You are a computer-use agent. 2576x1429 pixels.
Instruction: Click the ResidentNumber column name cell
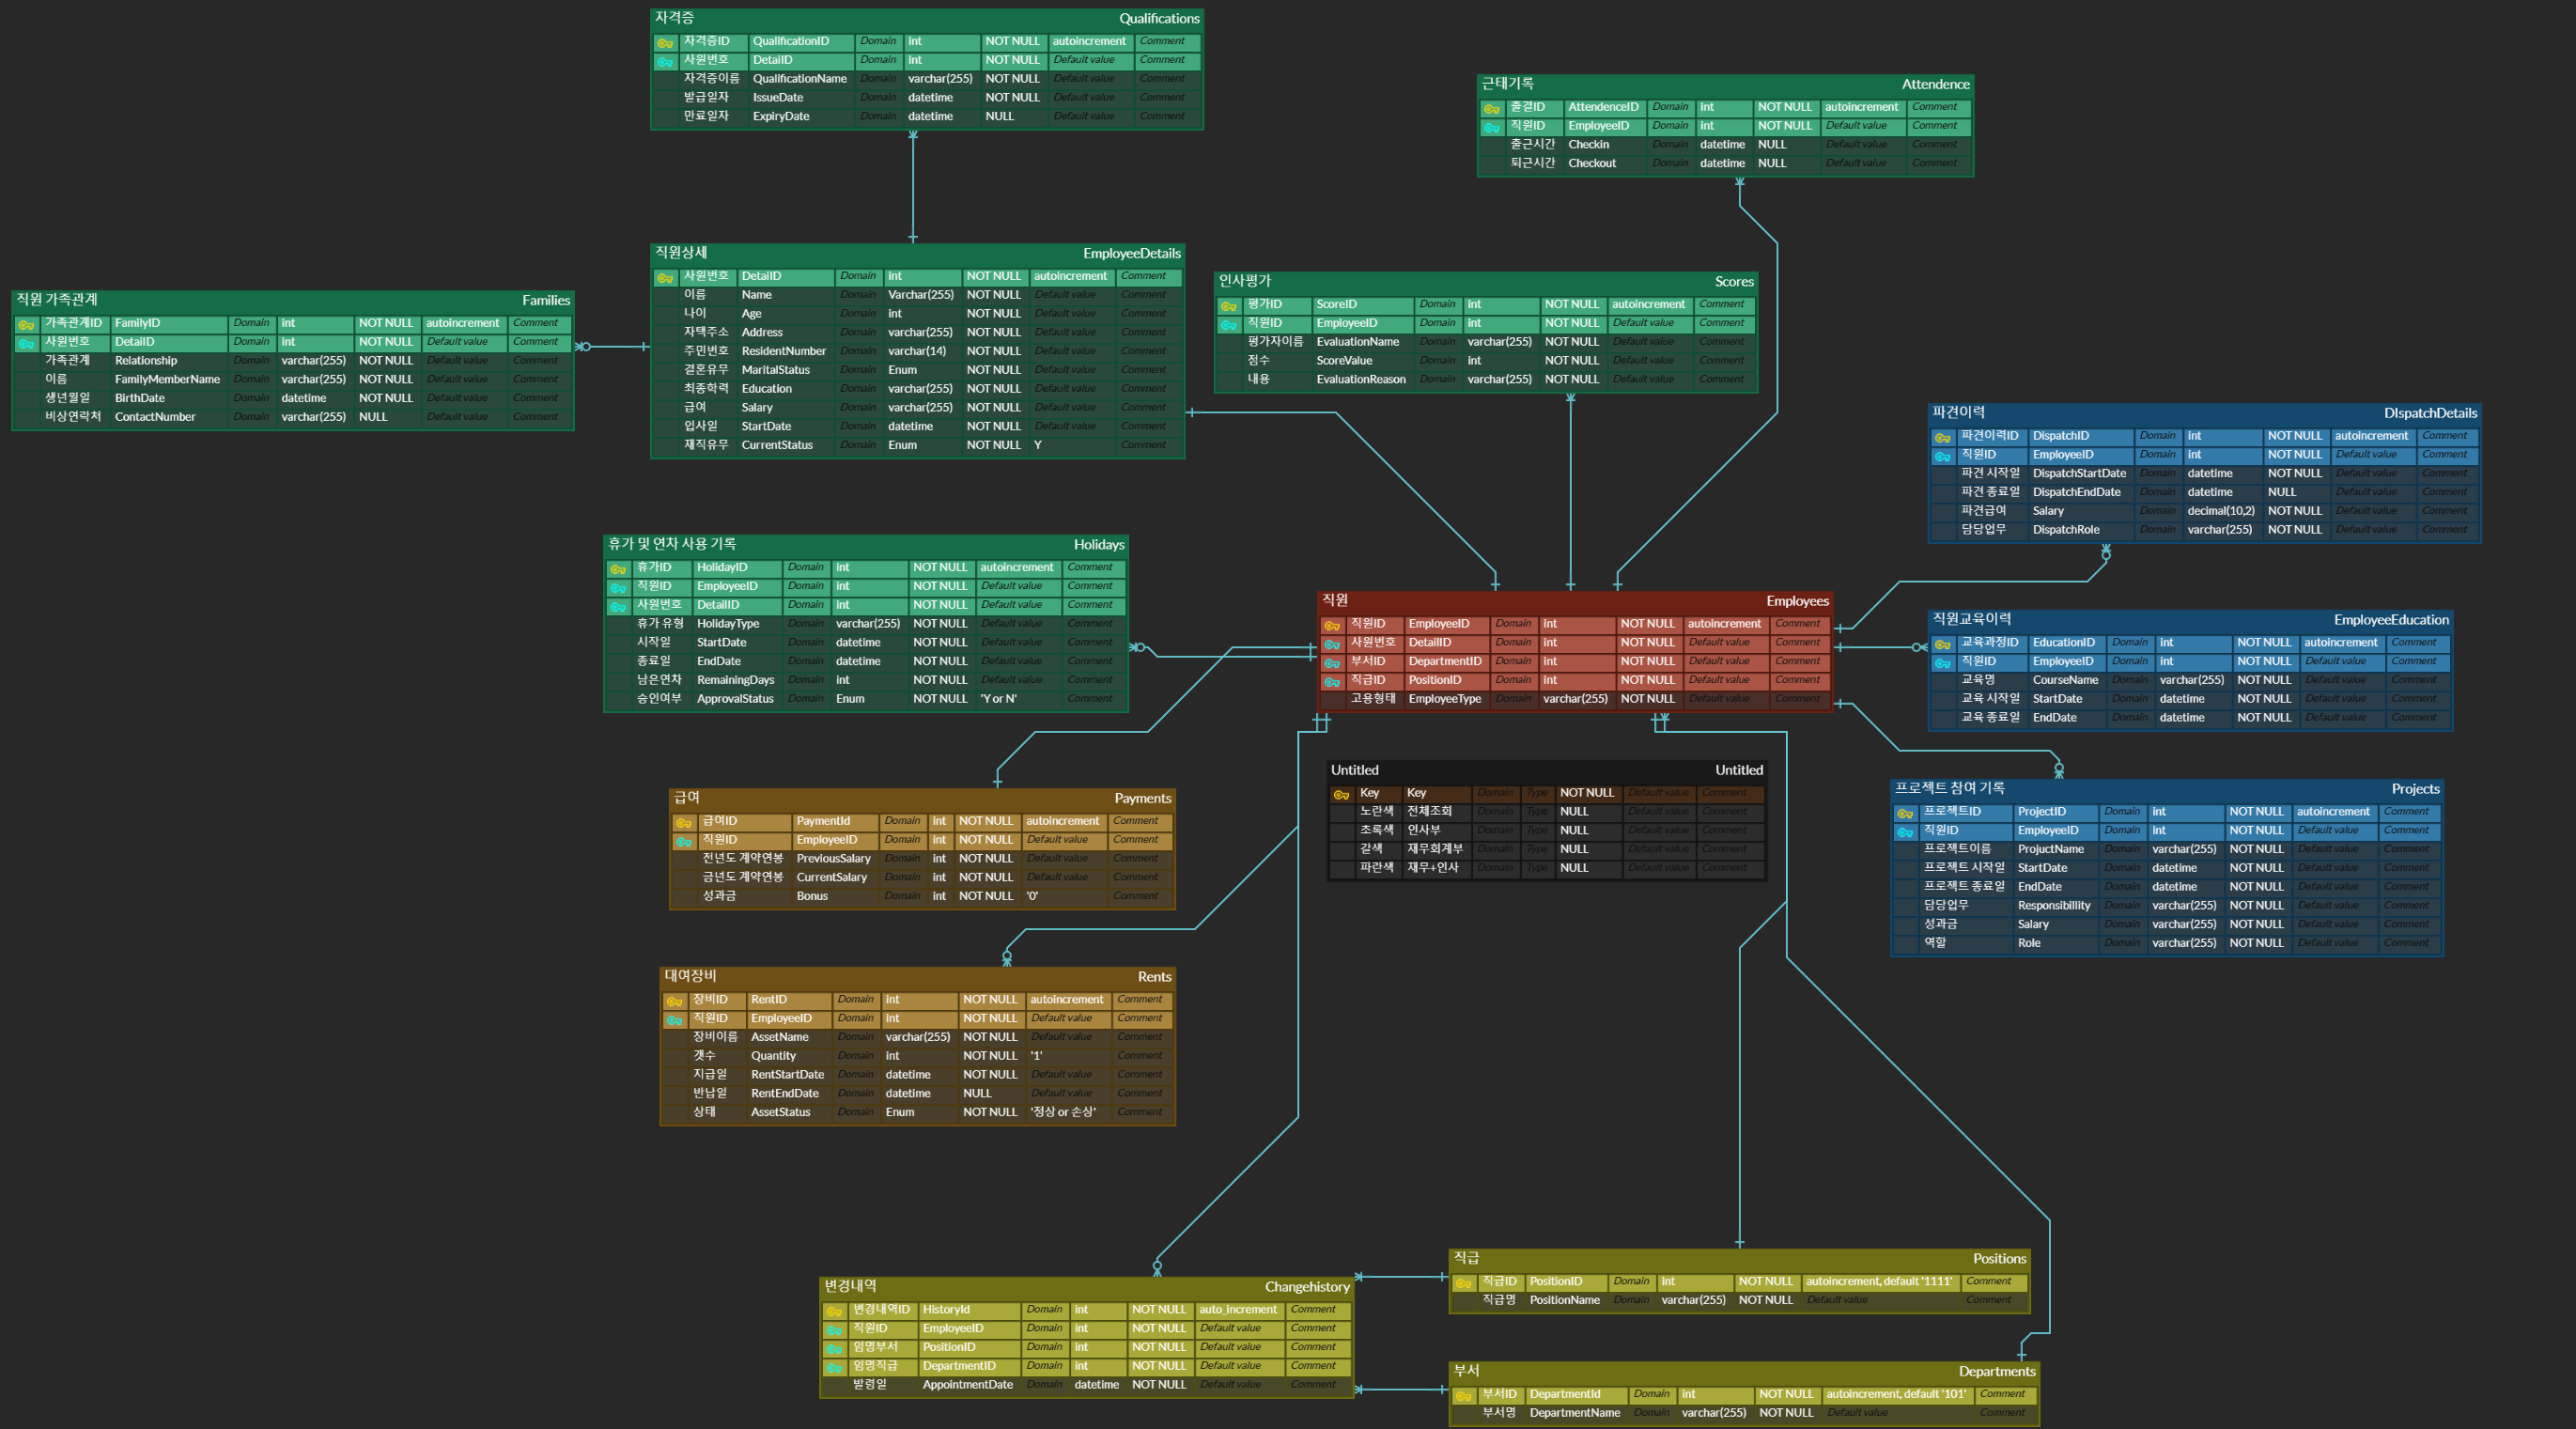coord(784,351)
